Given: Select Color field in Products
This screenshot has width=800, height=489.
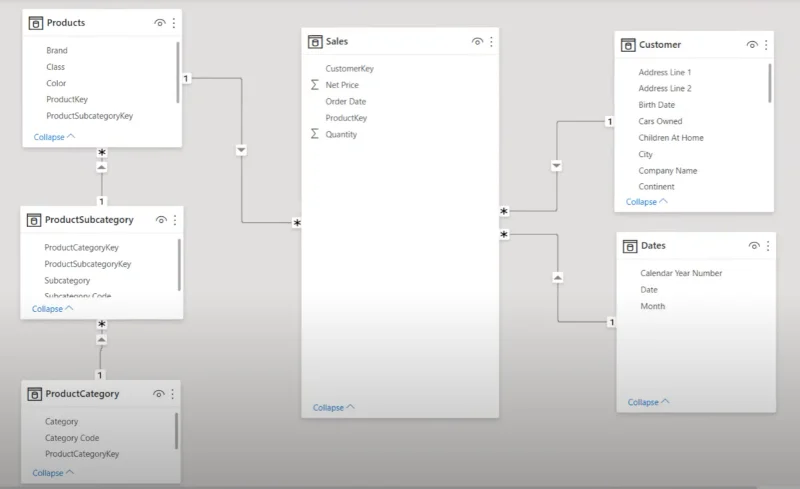Looking at the screenshot, I should tap(56, 83).
